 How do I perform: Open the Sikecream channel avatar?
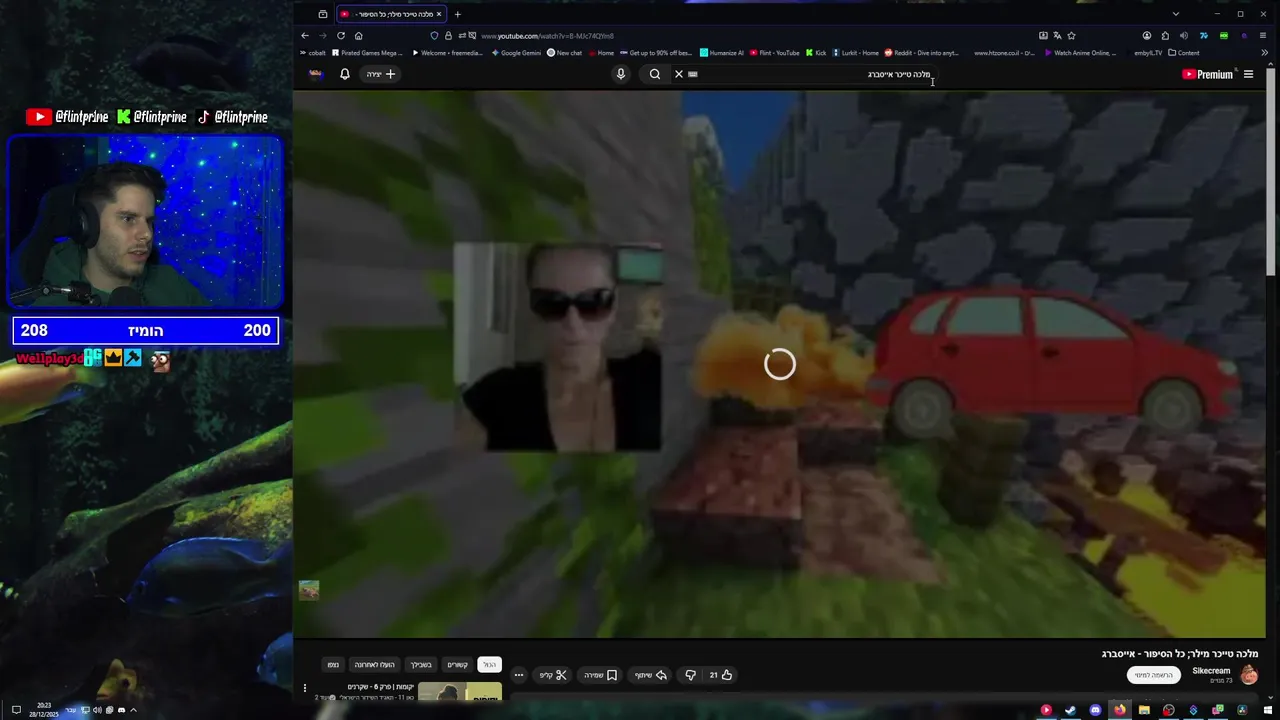(1249, 675)
